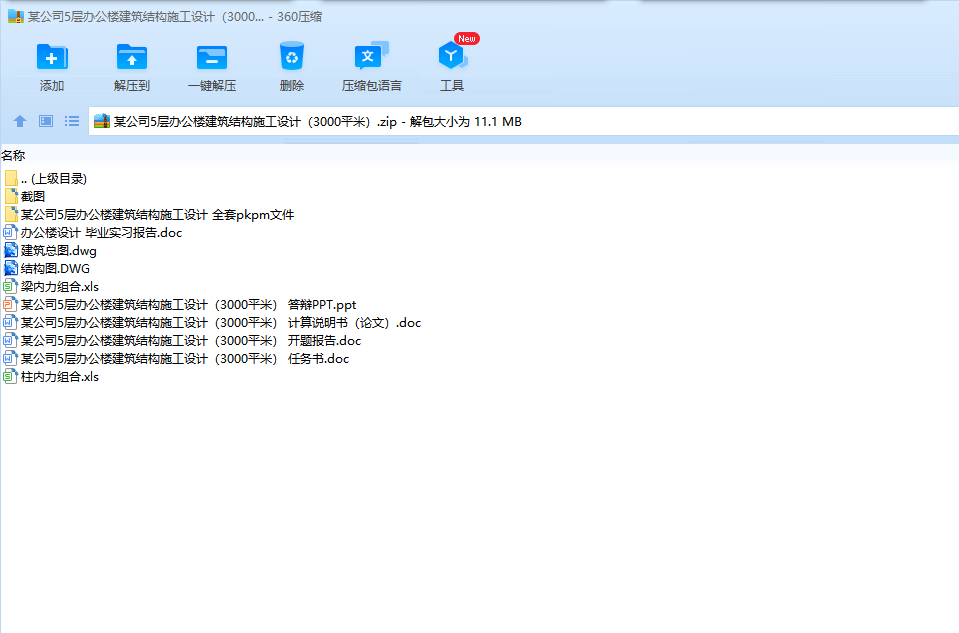Click the zip archive icon in path bar
Image resolution: width=959 pixels, height=633 pixels.
pyautogui.click(x=102, y=121)
